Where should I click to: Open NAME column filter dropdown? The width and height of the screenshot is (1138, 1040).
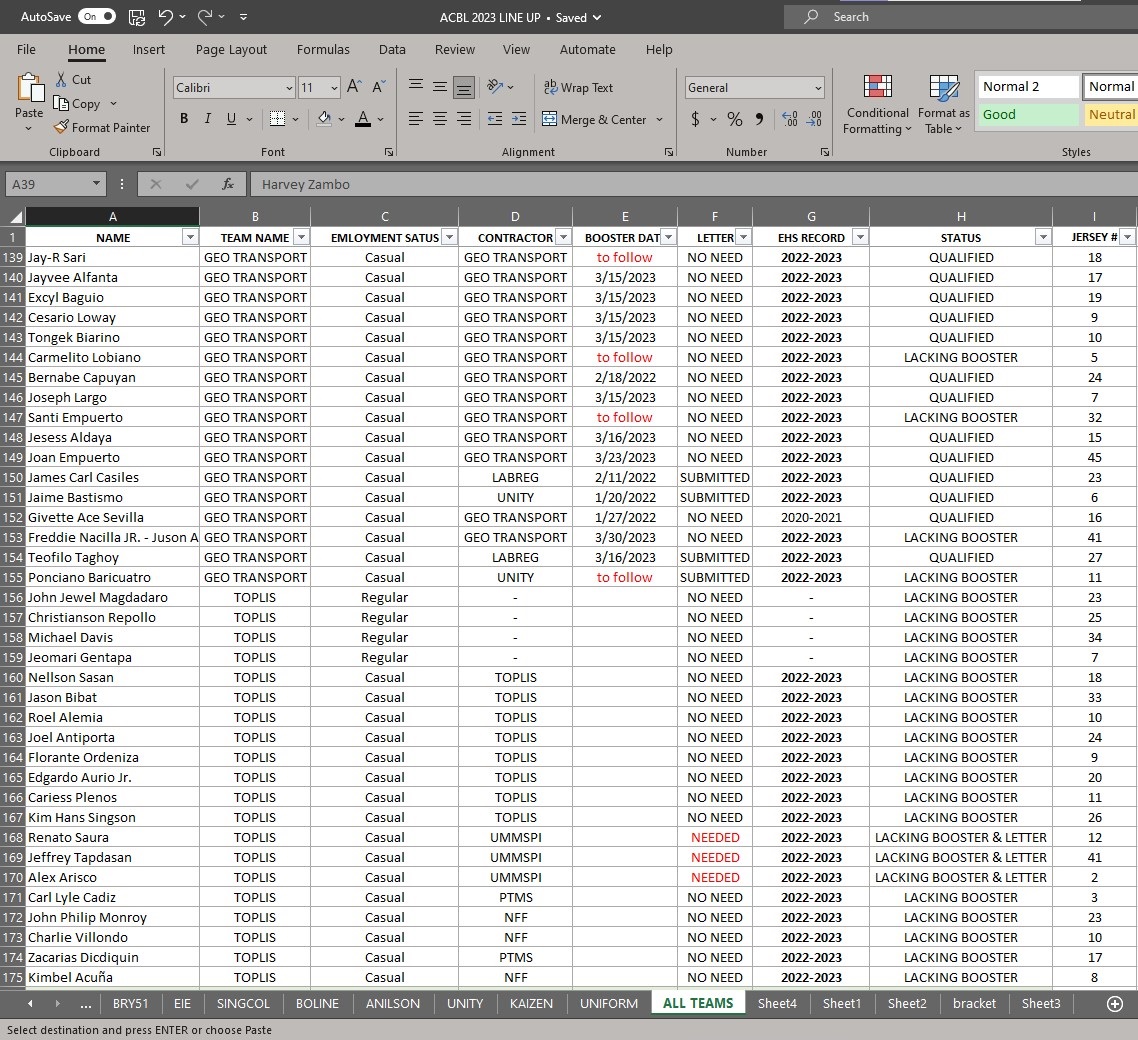(190, 237)
